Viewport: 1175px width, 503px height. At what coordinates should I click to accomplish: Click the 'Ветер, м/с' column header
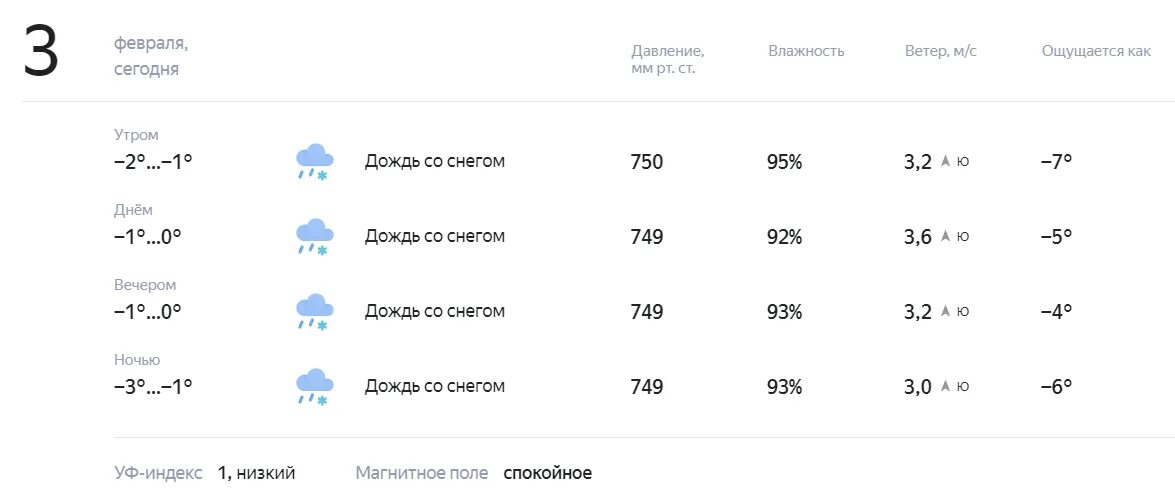[x=940, y=51]
